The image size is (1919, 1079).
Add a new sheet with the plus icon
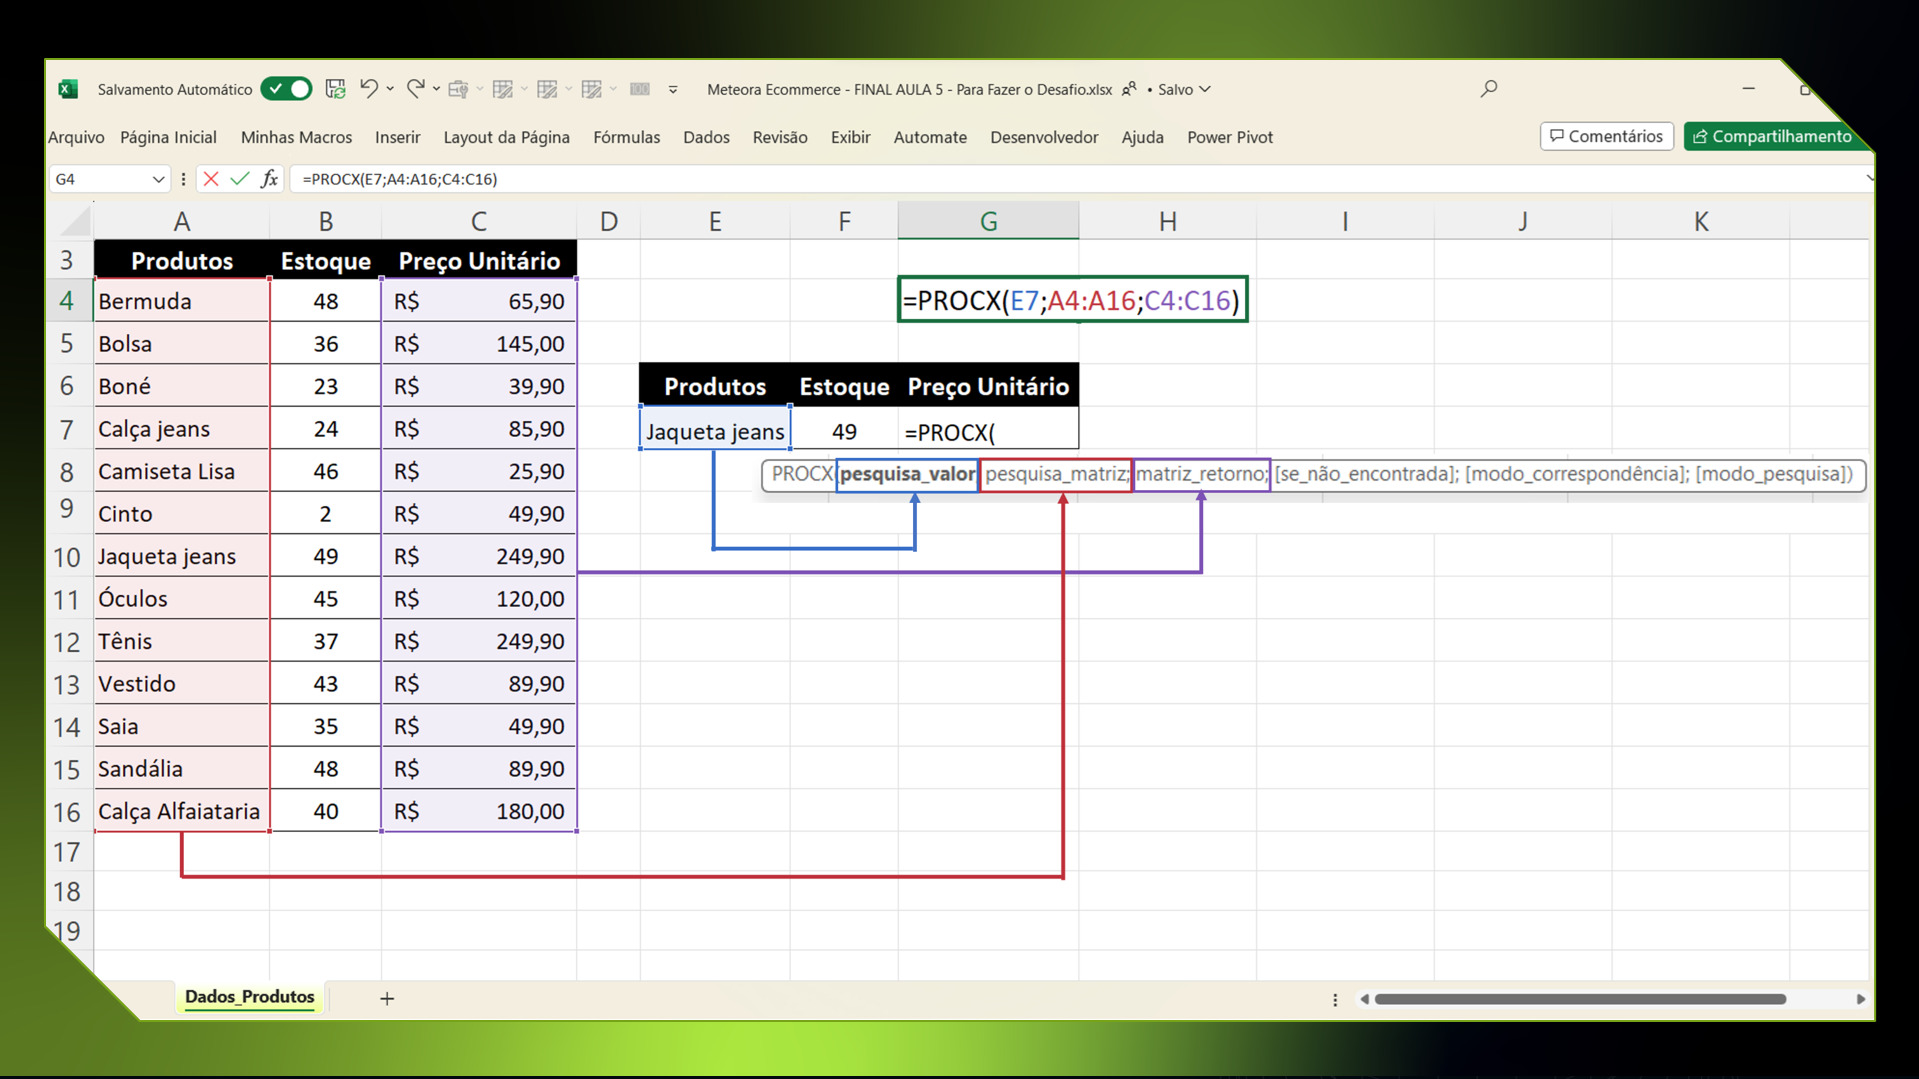point(387,998)
